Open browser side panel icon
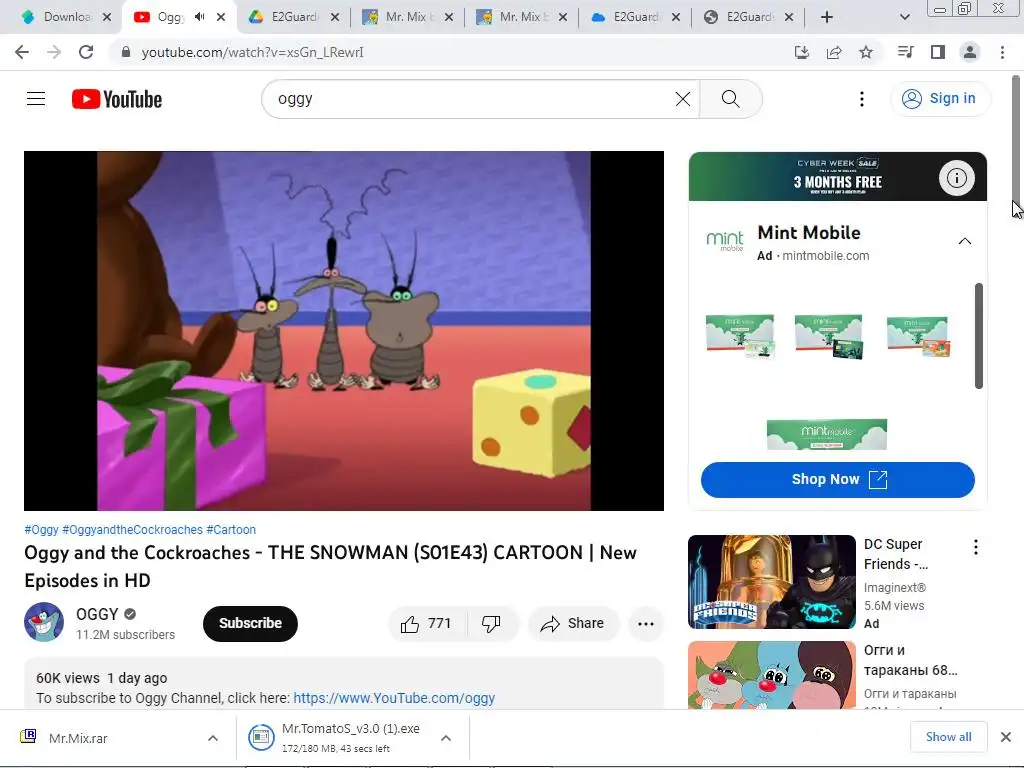This screenshot has height=768, width=1024. point(938,52)
